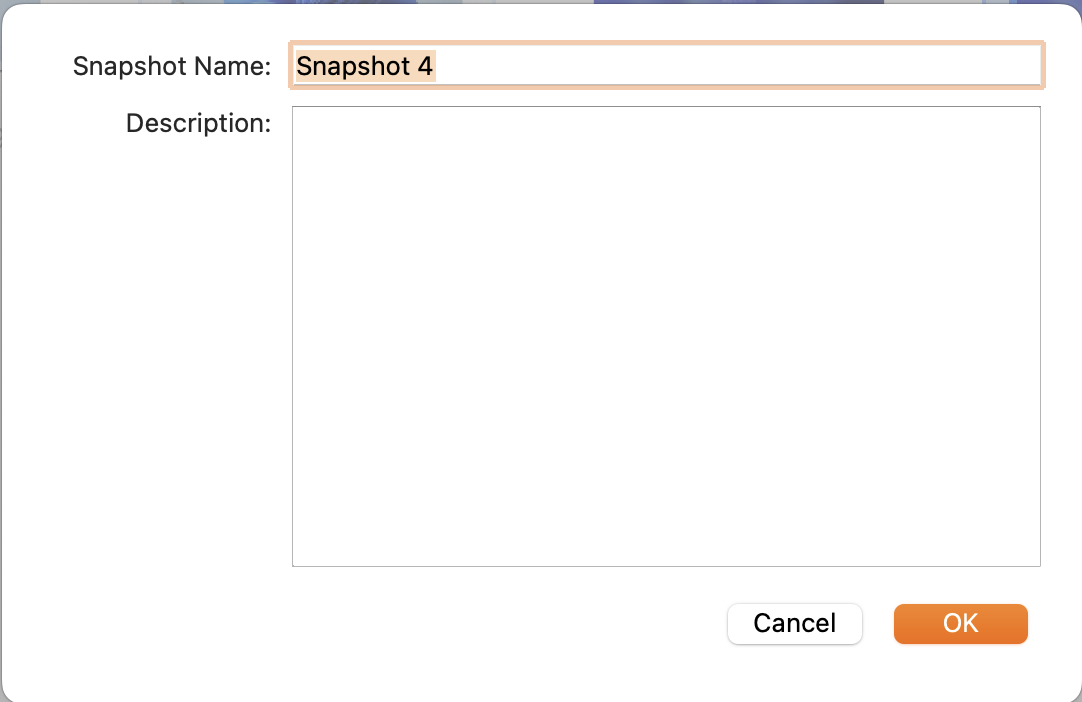The width and height of the screenshot is (1082, 702).
Task: Confirm the snapshot with the orange OK button
Action: 960,623
